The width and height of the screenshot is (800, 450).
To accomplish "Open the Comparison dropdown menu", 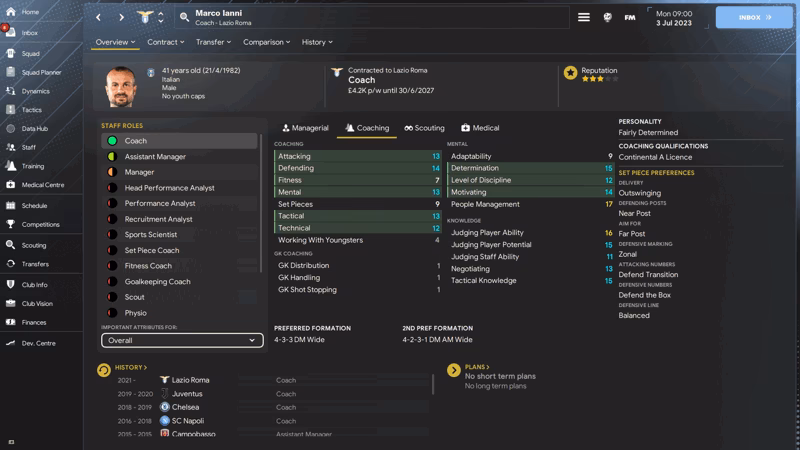I will coord(266,42).
